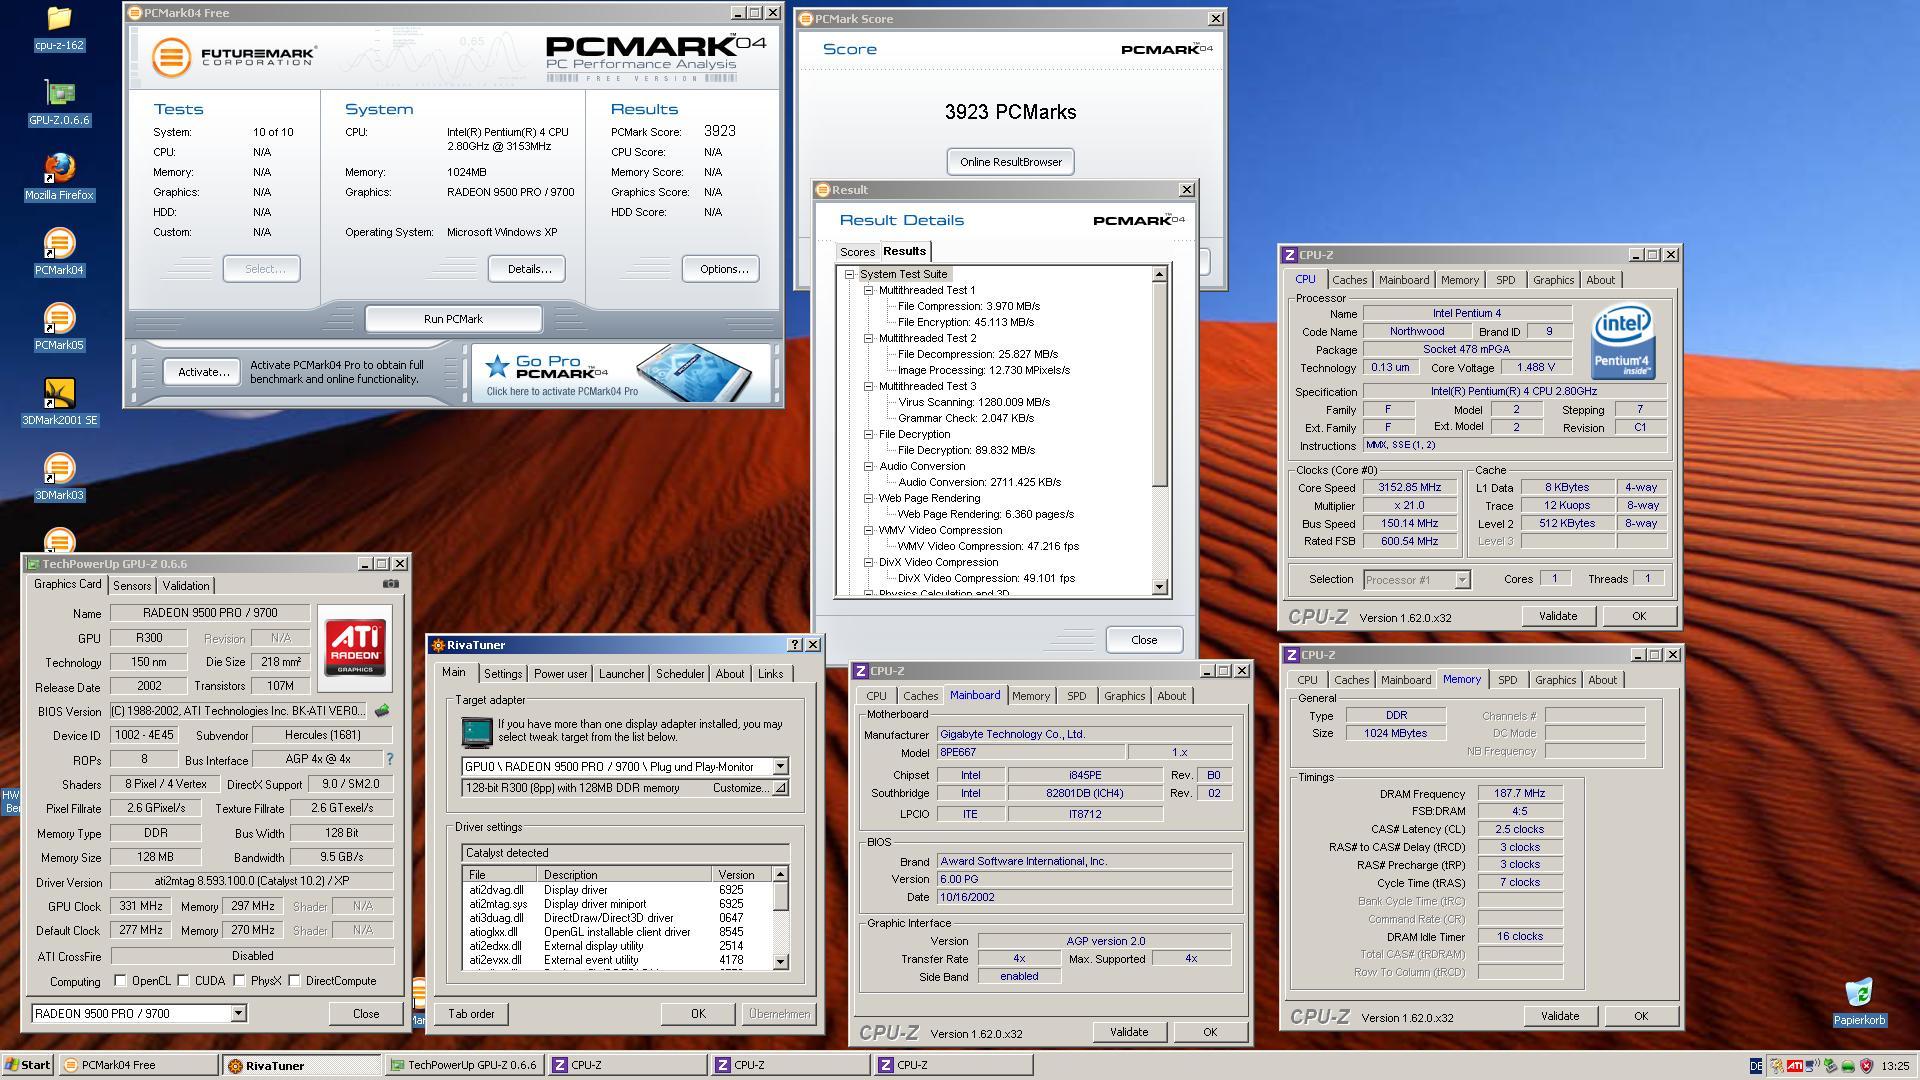Click the safely remove hardware tray icon
The width and height of the screenshot is (1920, 1080).
point(1830,1066)
